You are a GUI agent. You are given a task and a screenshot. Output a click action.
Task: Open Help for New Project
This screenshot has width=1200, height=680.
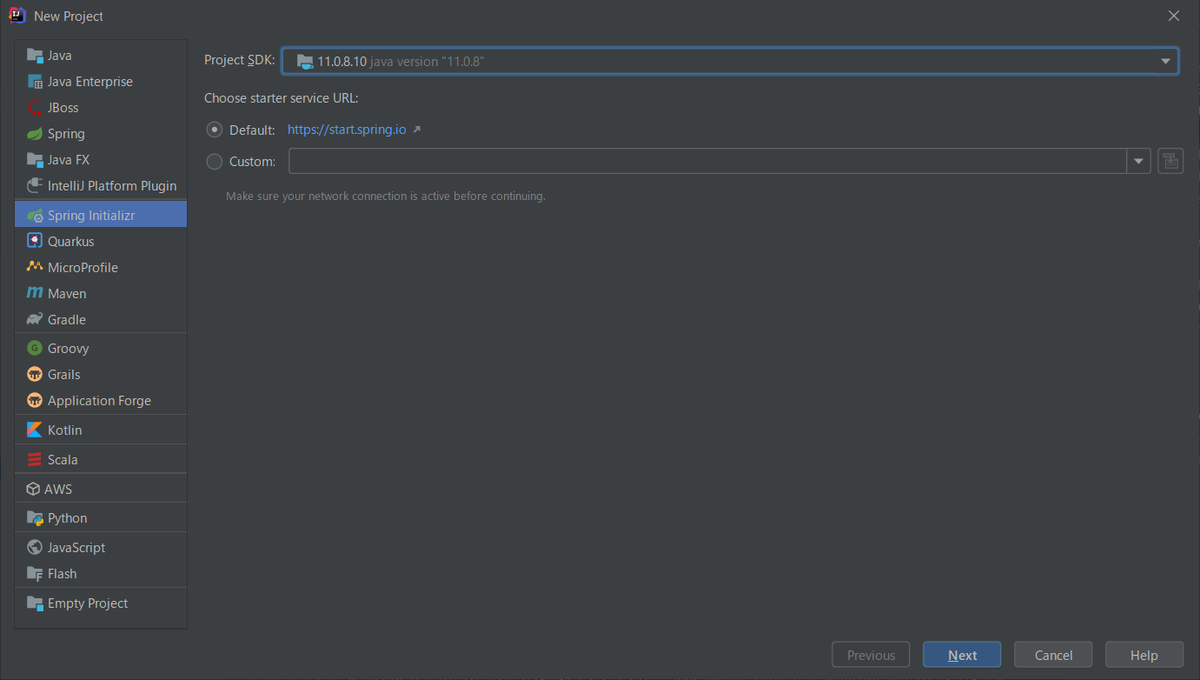pos(1144,655)
